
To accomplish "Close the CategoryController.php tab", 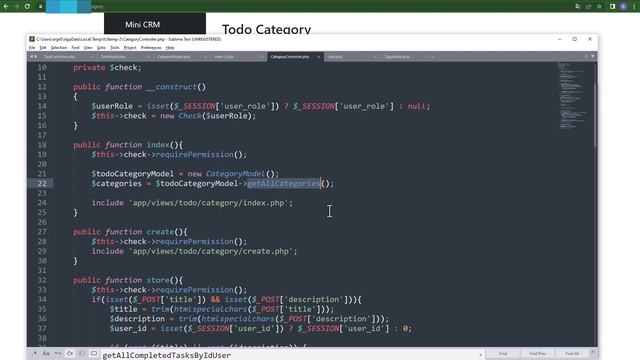I will point(318,57).
